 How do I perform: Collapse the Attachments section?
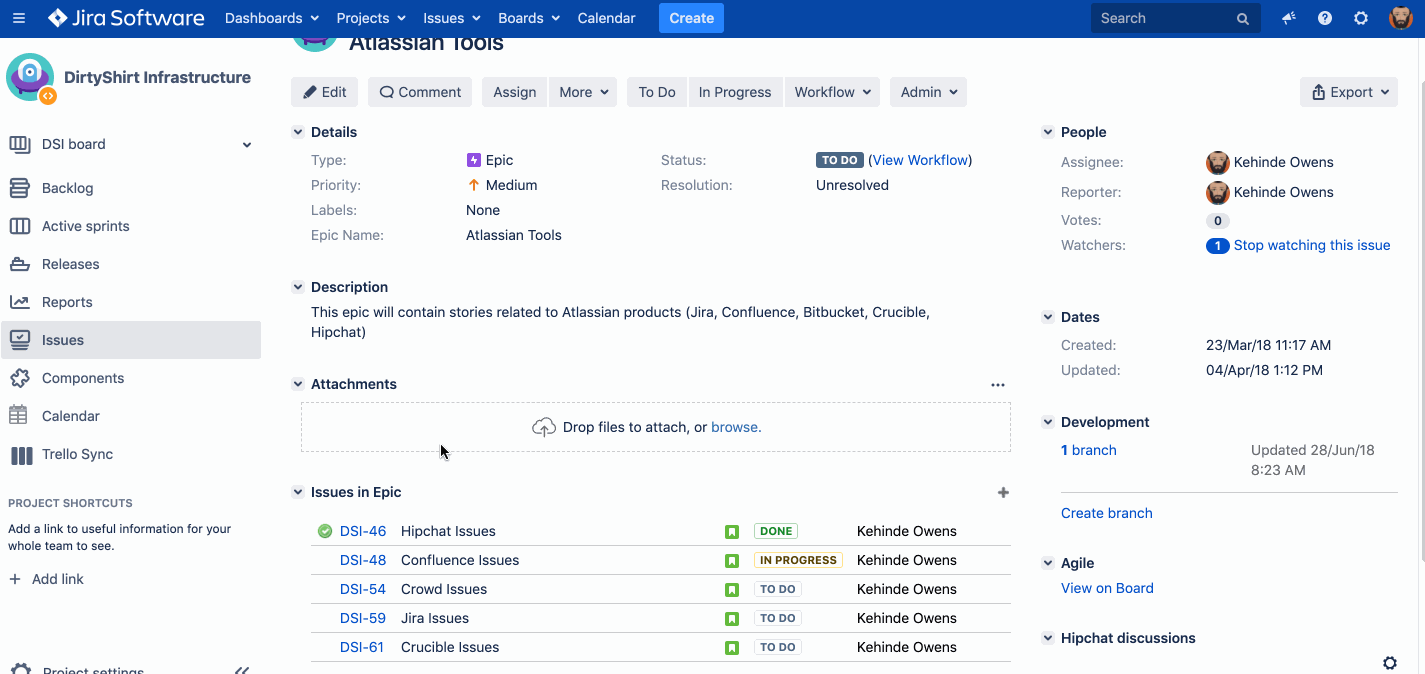pyautogui.click(x=297, y=384)
